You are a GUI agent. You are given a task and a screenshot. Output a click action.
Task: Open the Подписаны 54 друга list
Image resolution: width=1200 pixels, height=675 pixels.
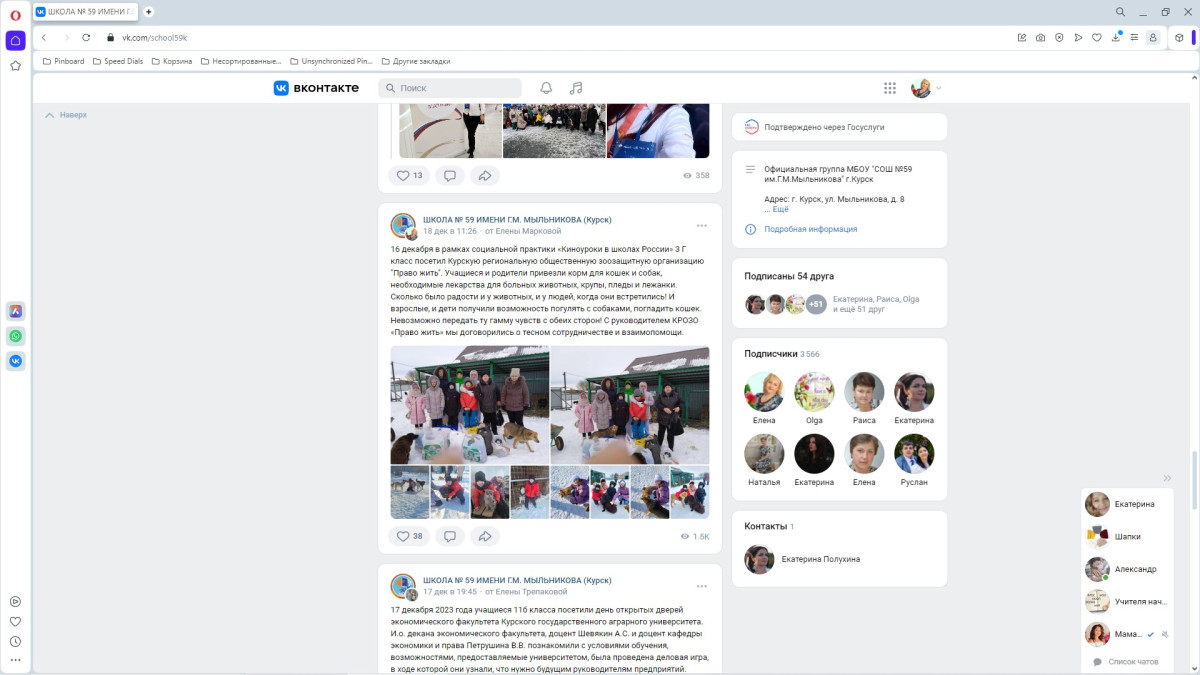coord(789,276)
